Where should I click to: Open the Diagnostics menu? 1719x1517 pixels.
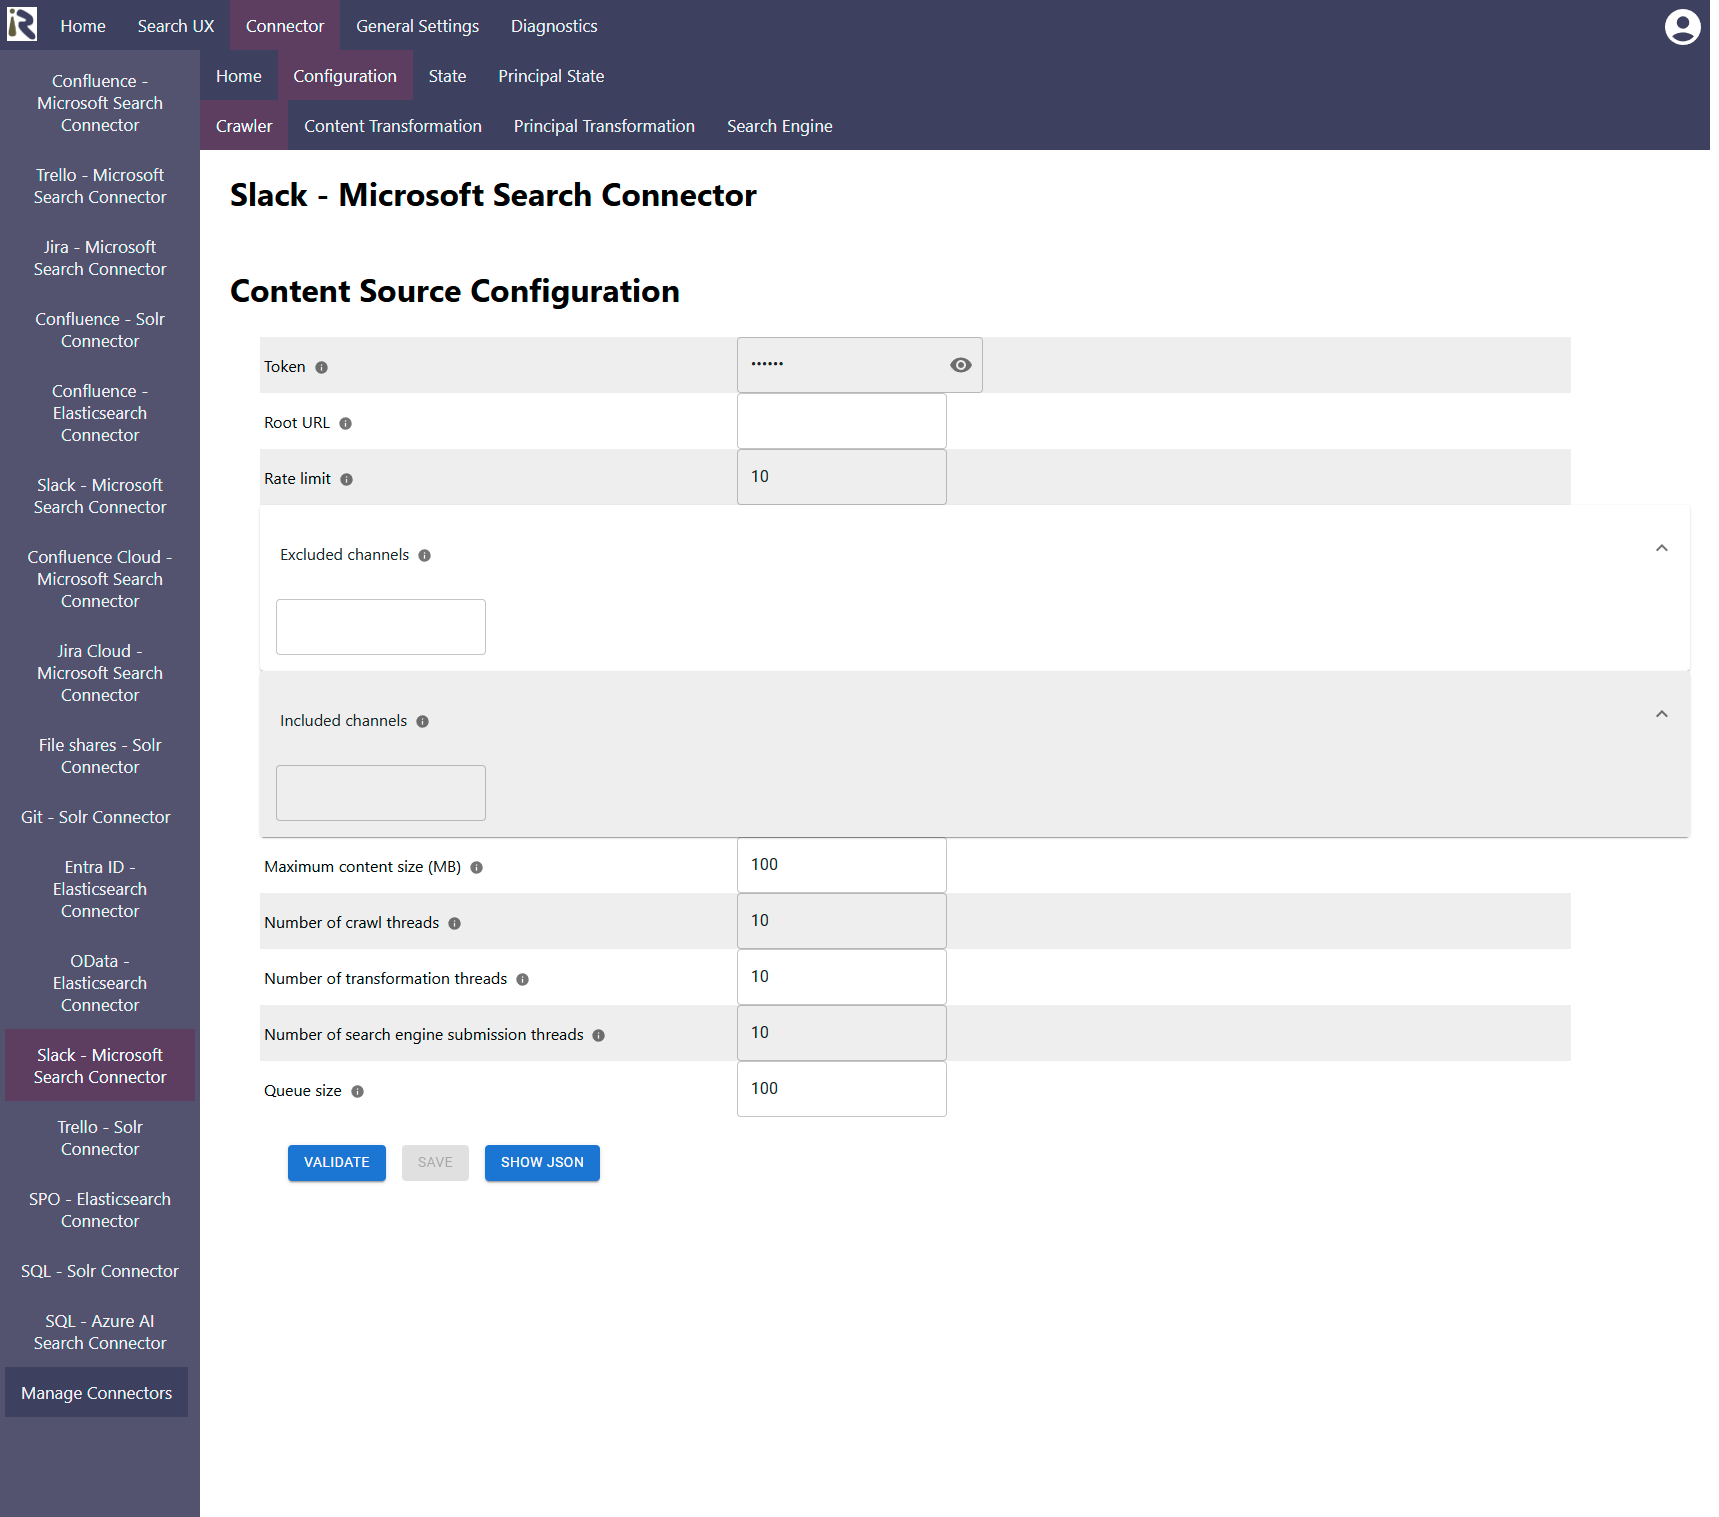click(554, 26)
